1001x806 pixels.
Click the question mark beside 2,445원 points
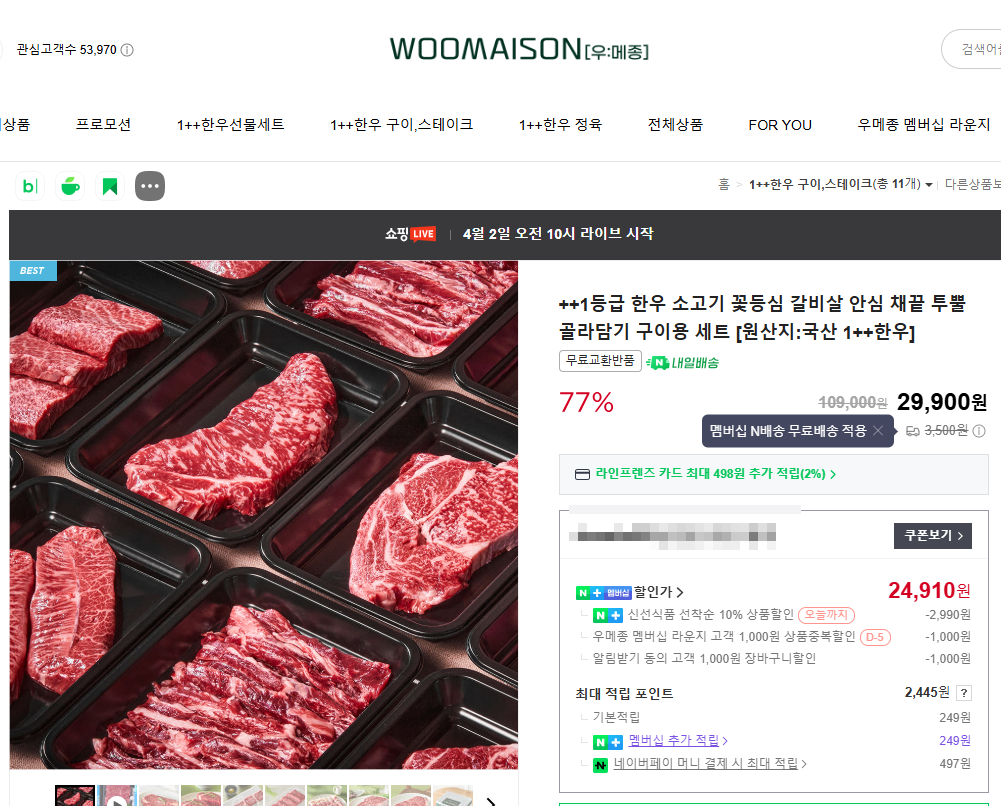(964, 693)
